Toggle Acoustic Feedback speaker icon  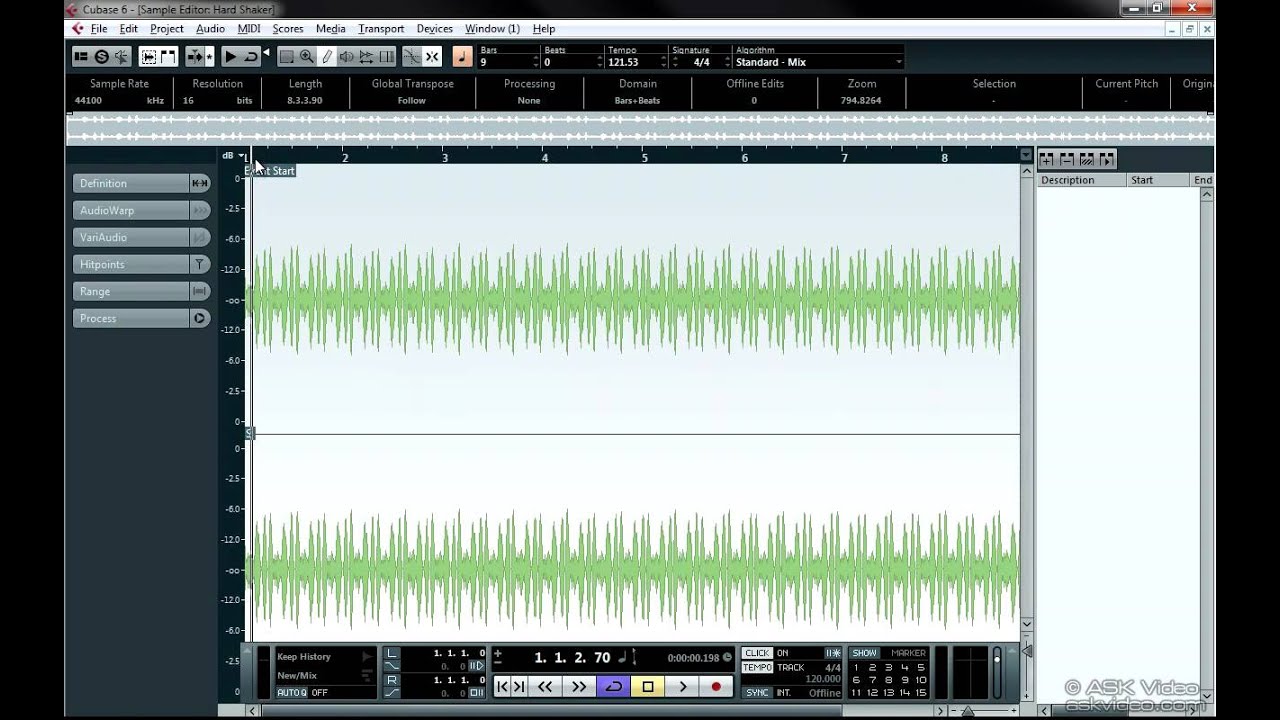[x=121, y=57]
